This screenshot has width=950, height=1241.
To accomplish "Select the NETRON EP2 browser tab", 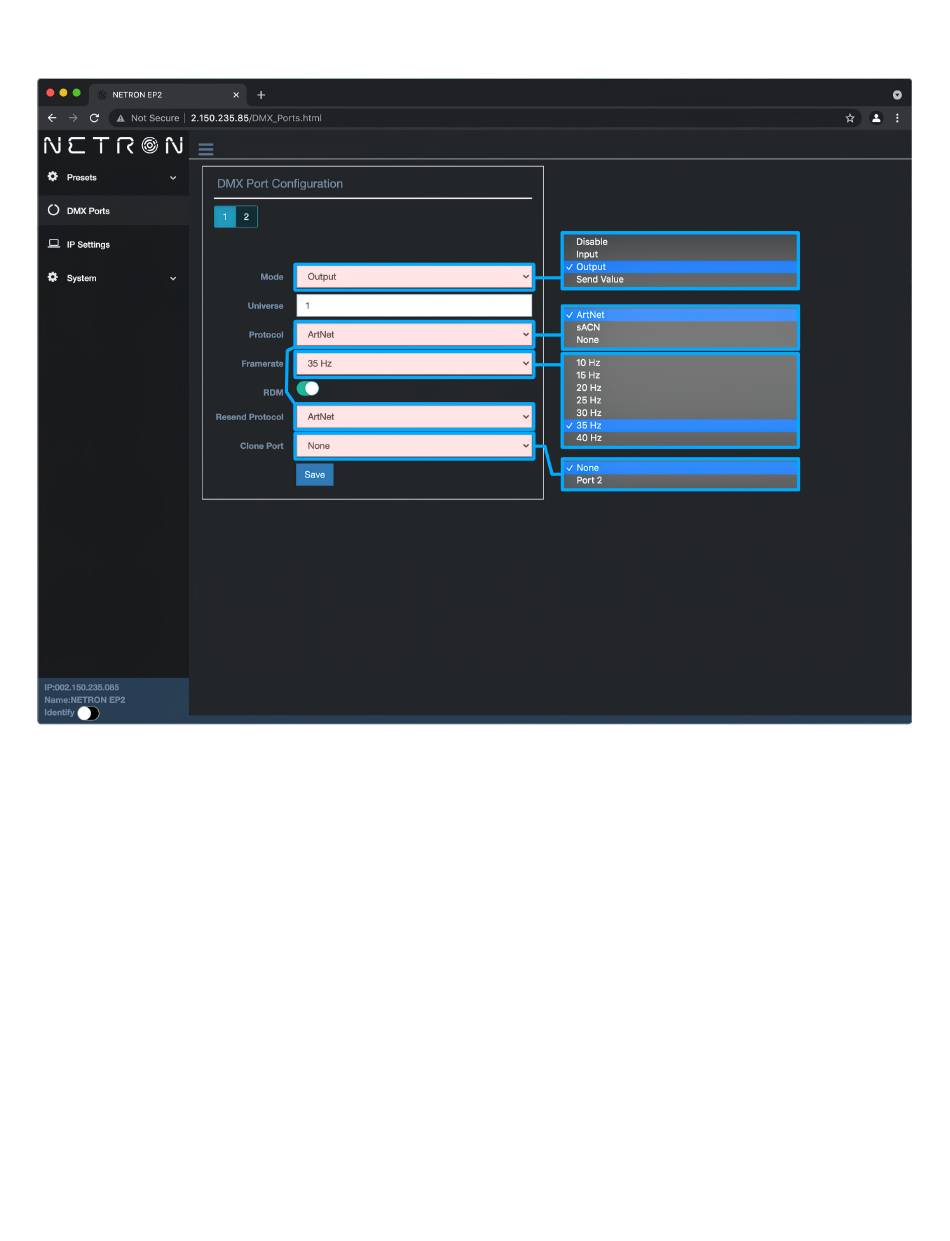I will [x=168, y=95].
